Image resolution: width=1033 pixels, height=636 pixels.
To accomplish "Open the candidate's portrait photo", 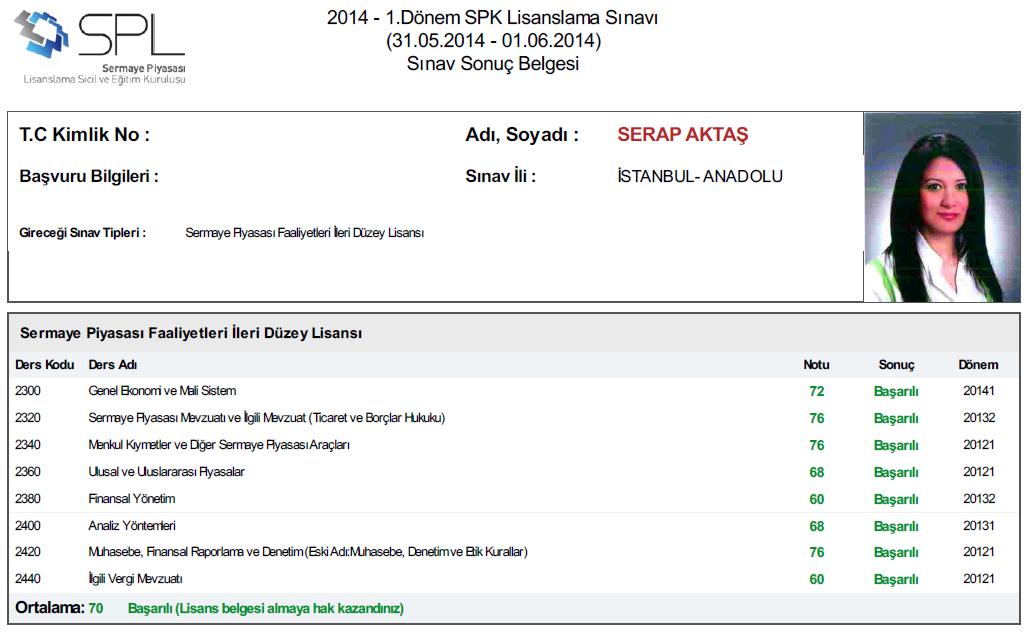I will tap(942, 207).
